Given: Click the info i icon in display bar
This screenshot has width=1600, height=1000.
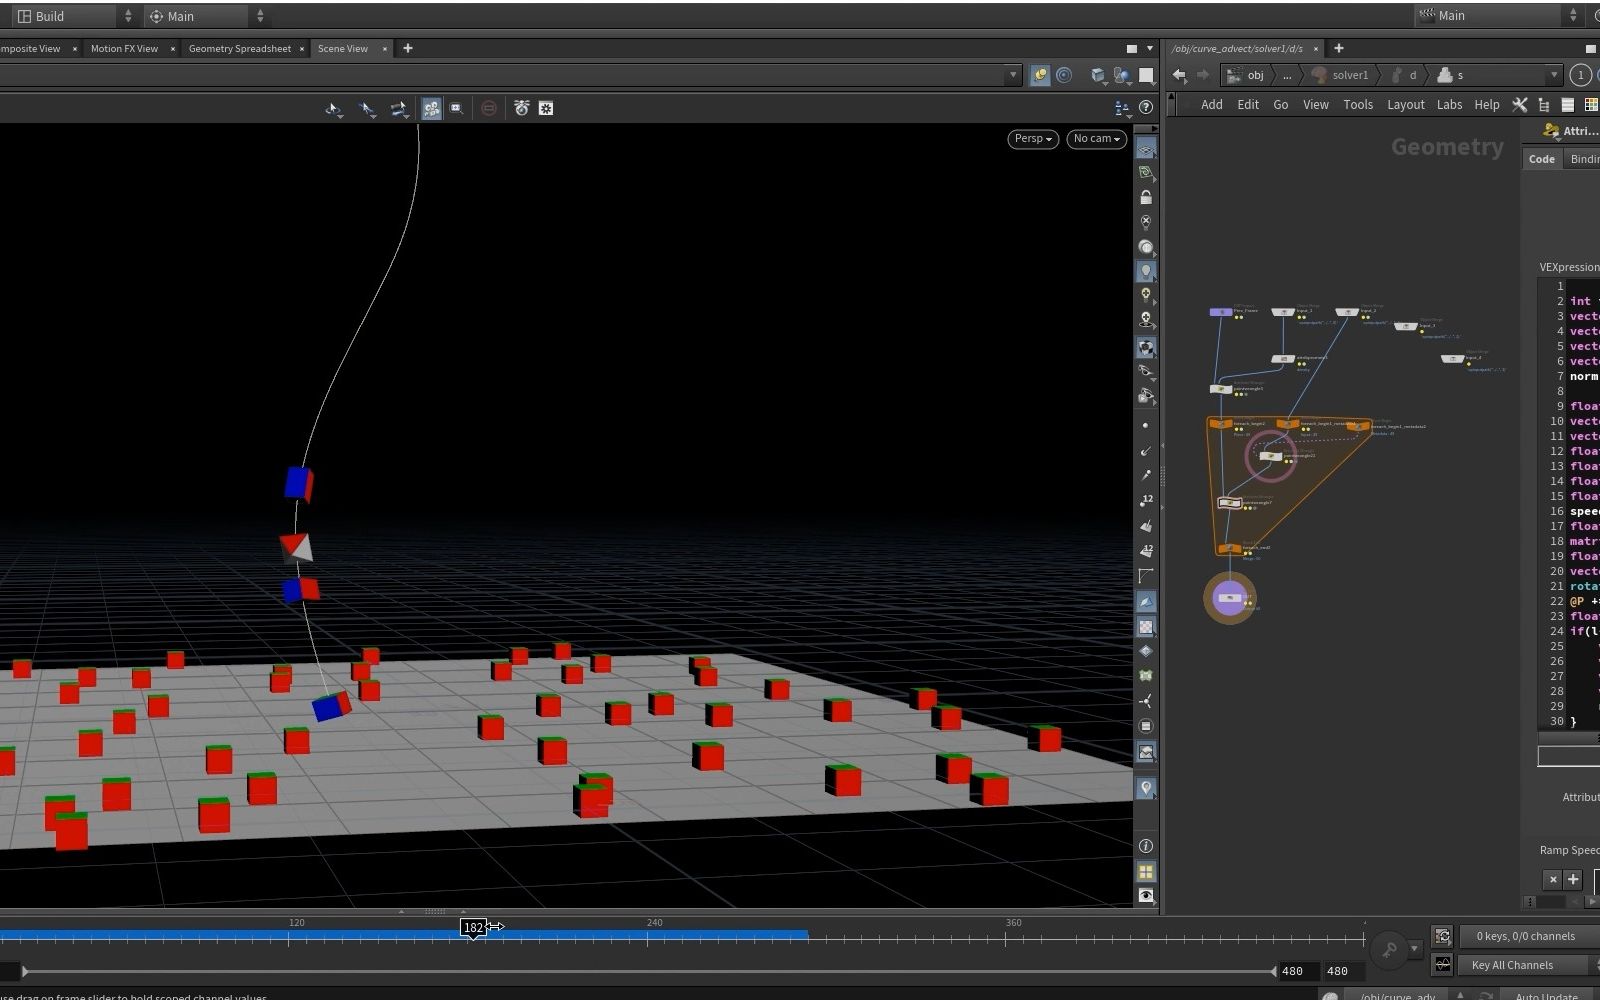Looking at the screenshot, I should (1146, 846).
